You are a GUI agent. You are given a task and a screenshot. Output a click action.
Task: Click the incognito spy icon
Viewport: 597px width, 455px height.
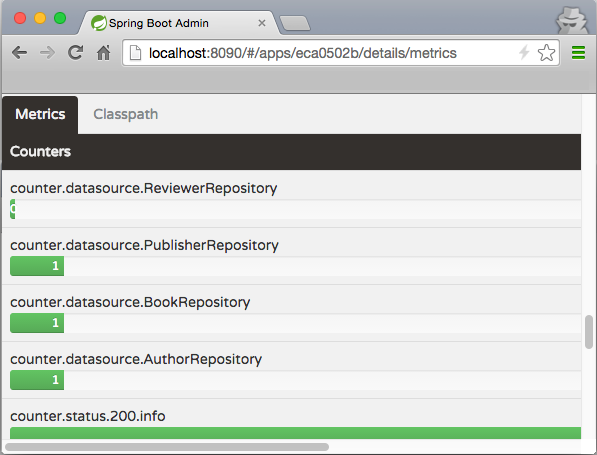pyautogui.click(x=572, y=21)
